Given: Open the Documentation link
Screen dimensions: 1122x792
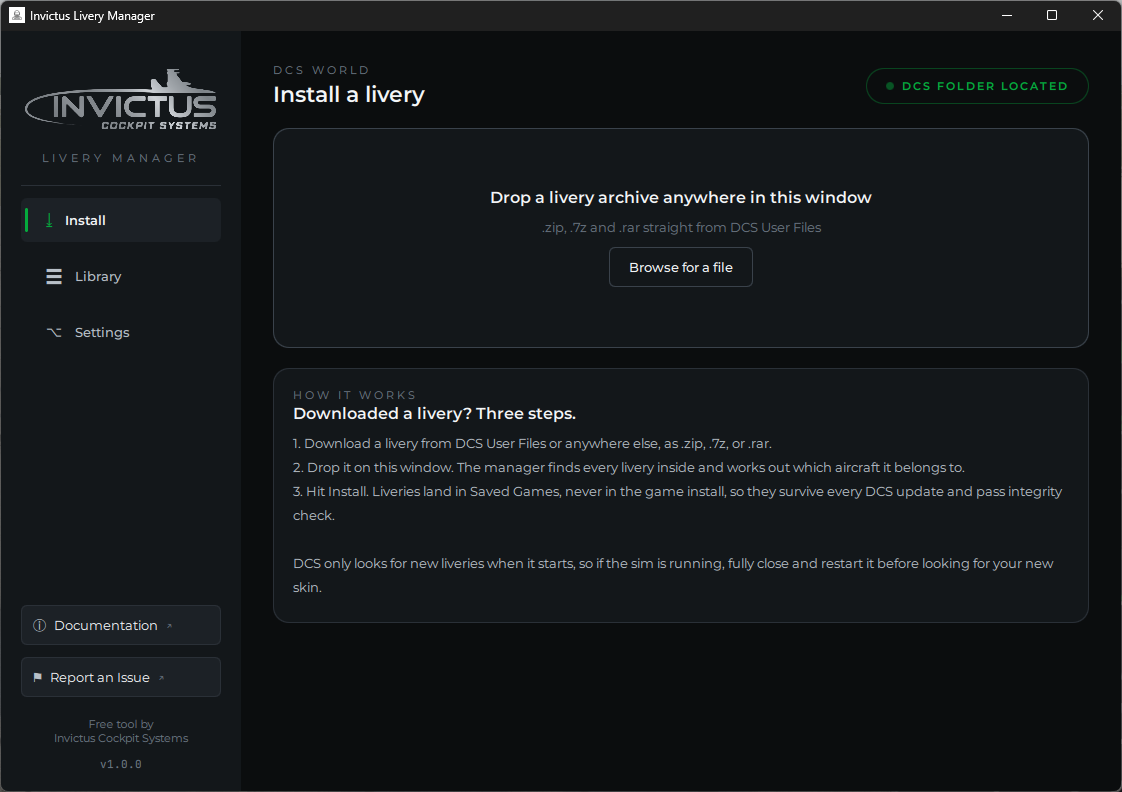Looking at the screenshot, I should [121, 625].
